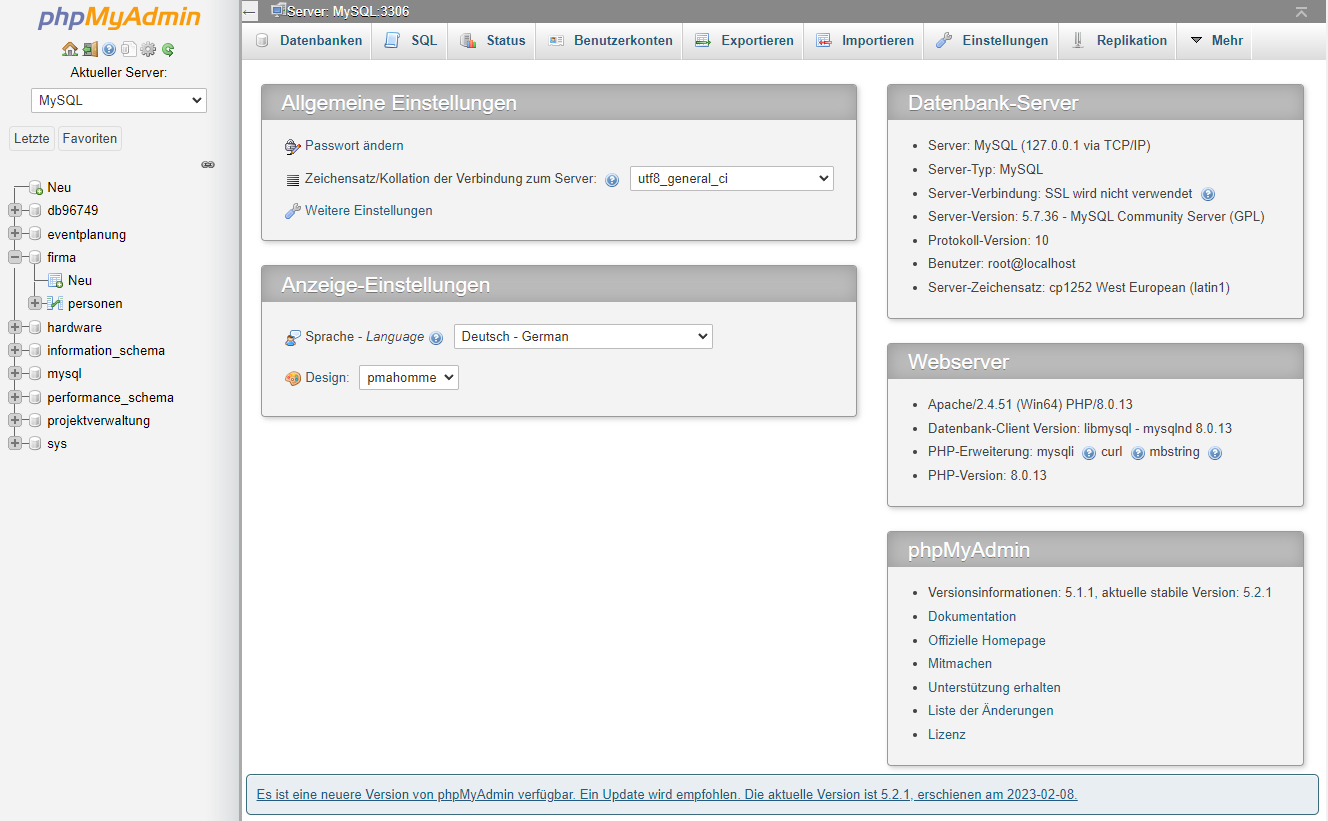Click Neu under the firma database

[x=80, y=281]
